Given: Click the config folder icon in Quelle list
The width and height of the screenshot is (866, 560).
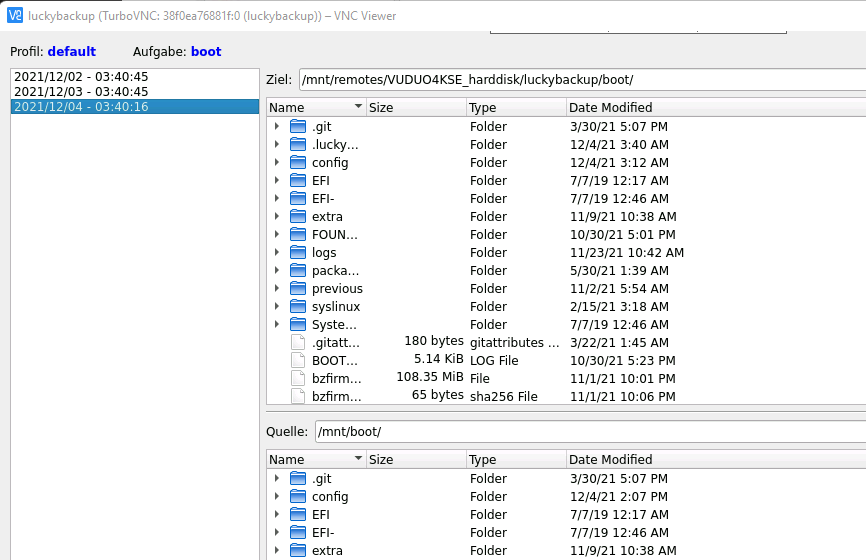Looking at the screenshot, I should tap(298, 496).
